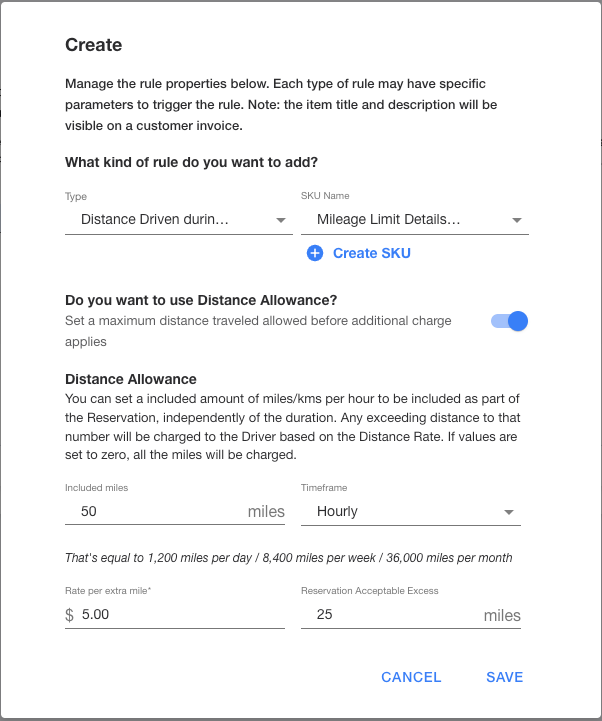Viewport: 602px width, 721px height.
Task: Open the Timeframe dropdown arrow
Action: 509,512
